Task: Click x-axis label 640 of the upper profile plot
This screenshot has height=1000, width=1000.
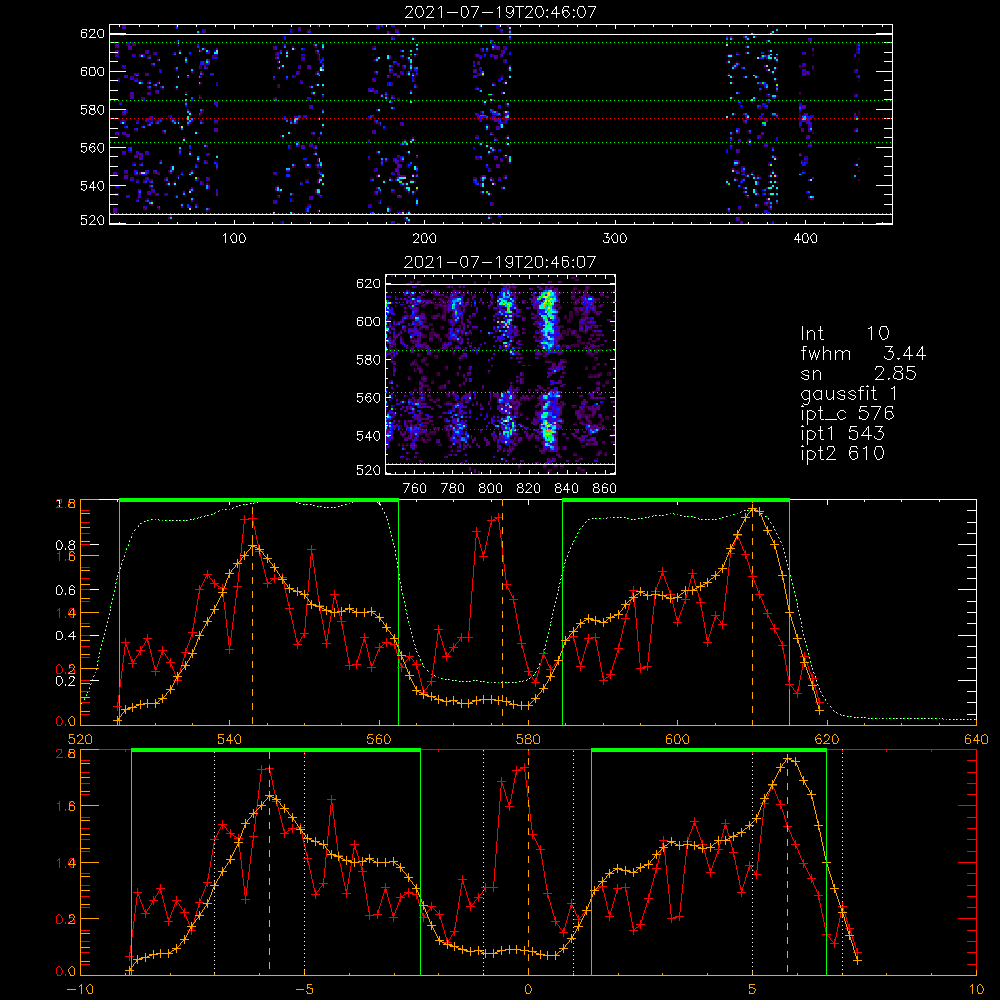Action: (x=976, y=739)
